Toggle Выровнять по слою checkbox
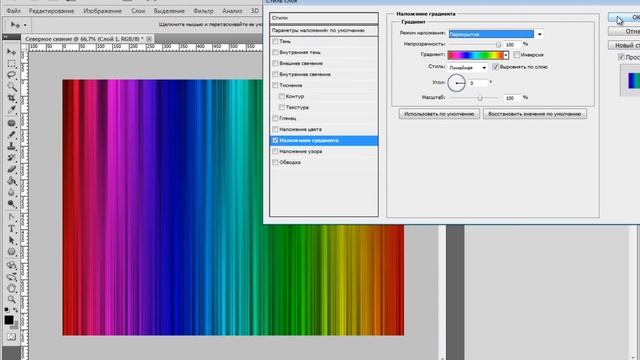Viewport: 640px width, 360px height. (496, 67)
